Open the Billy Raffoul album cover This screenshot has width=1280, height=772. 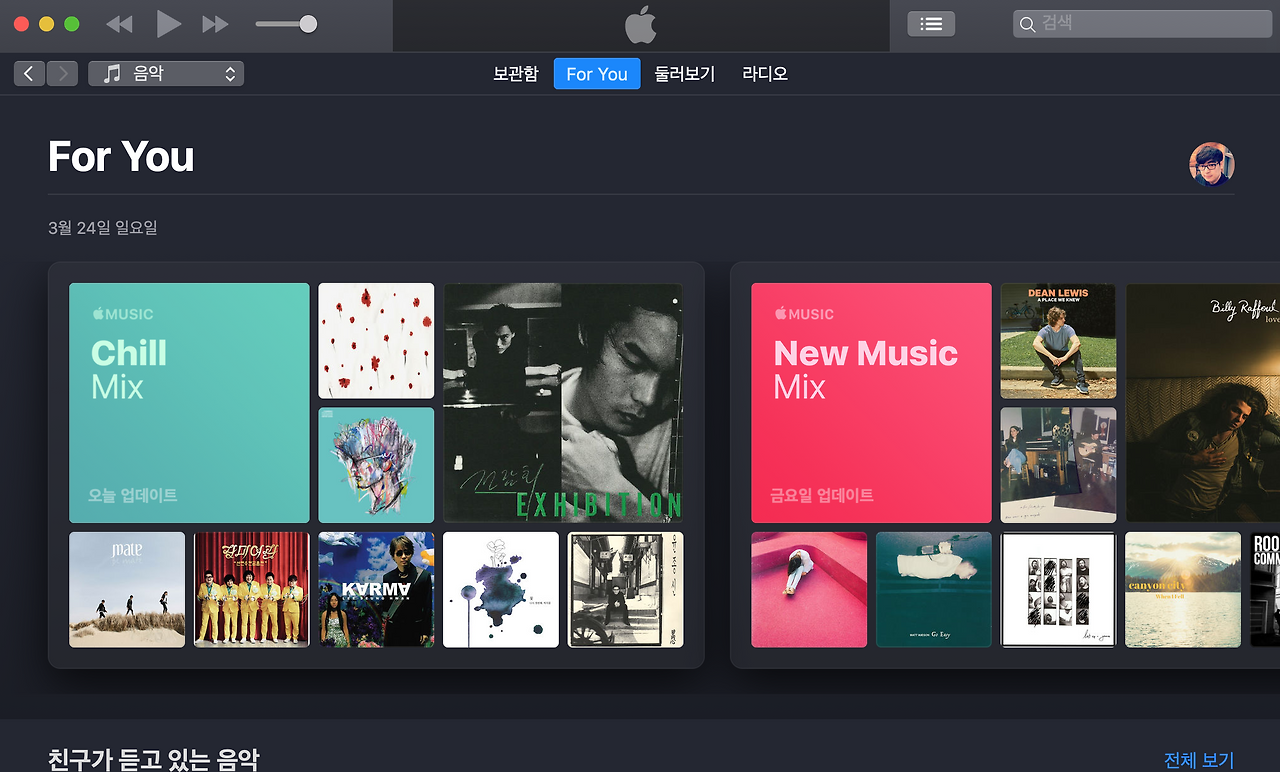pyautogui.click(x=1203, y=403)
